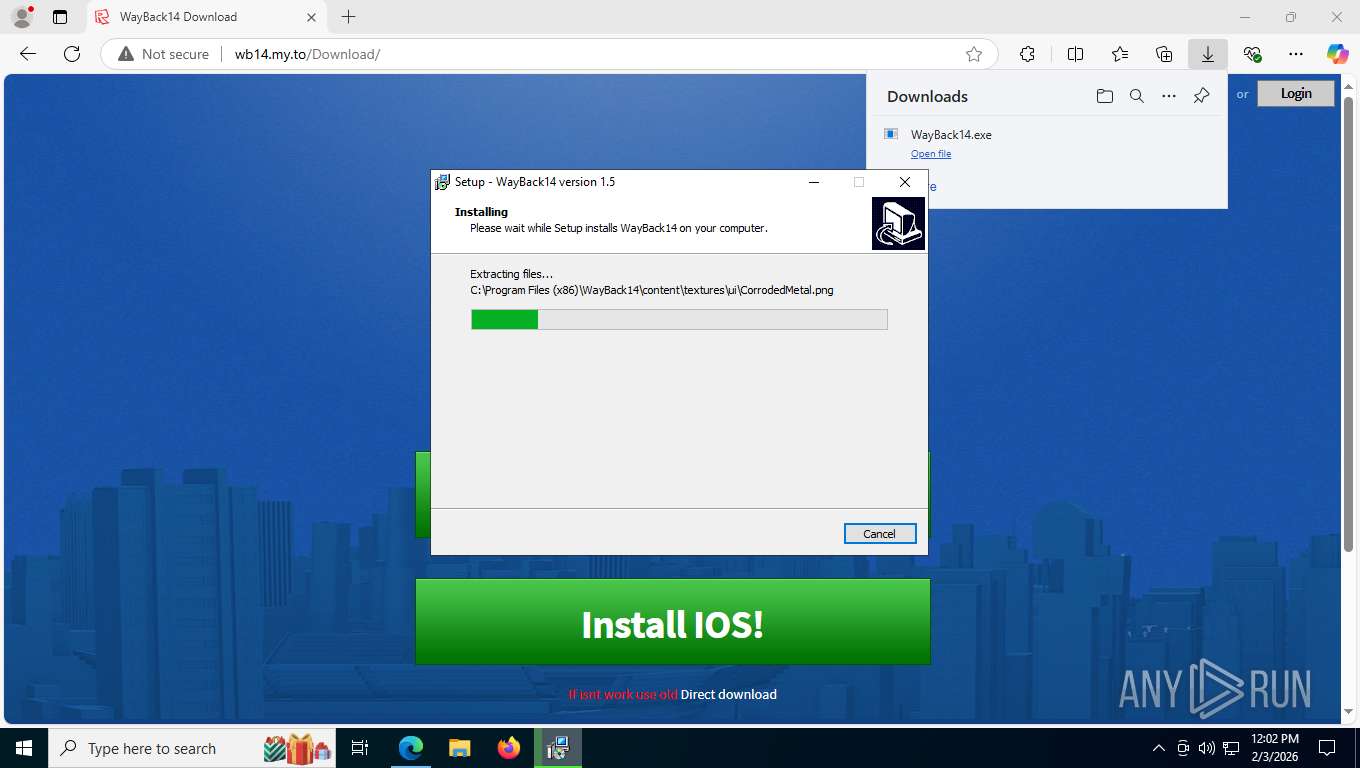
Task: Open Task View on the taskbar
Action: point(360,748)
